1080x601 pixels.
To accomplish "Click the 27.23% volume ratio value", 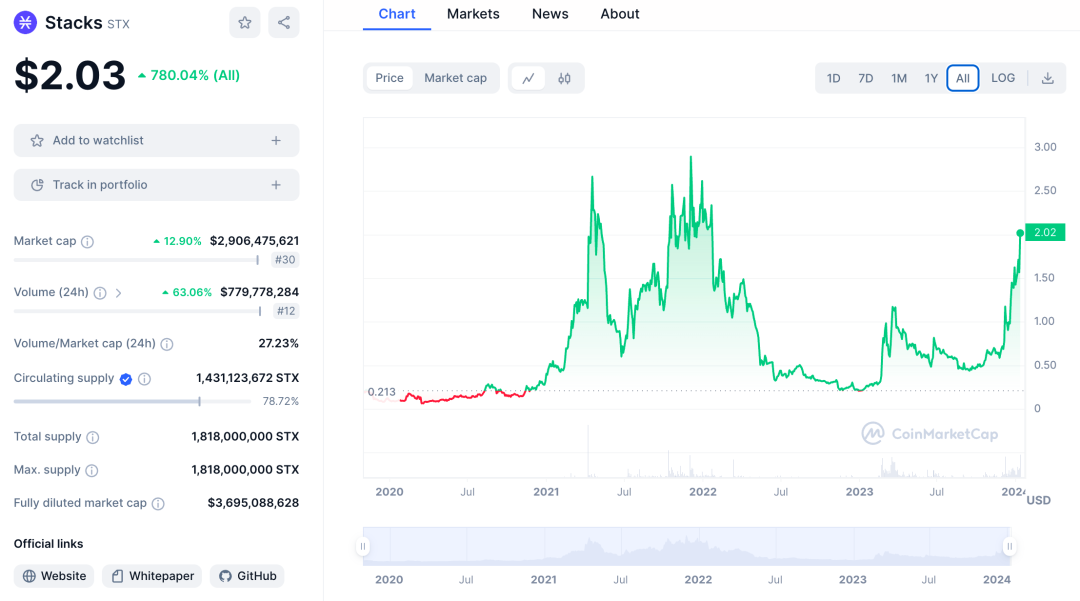I will click(x=278, y=344).
